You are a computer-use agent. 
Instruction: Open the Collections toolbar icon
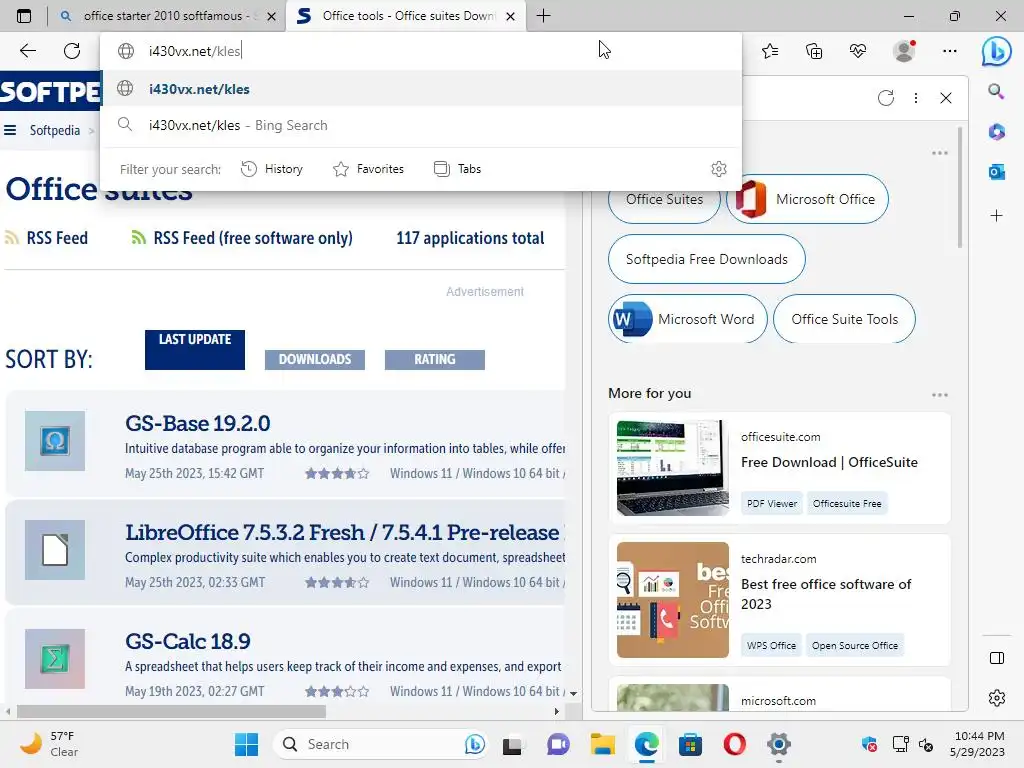coord(814,51)
